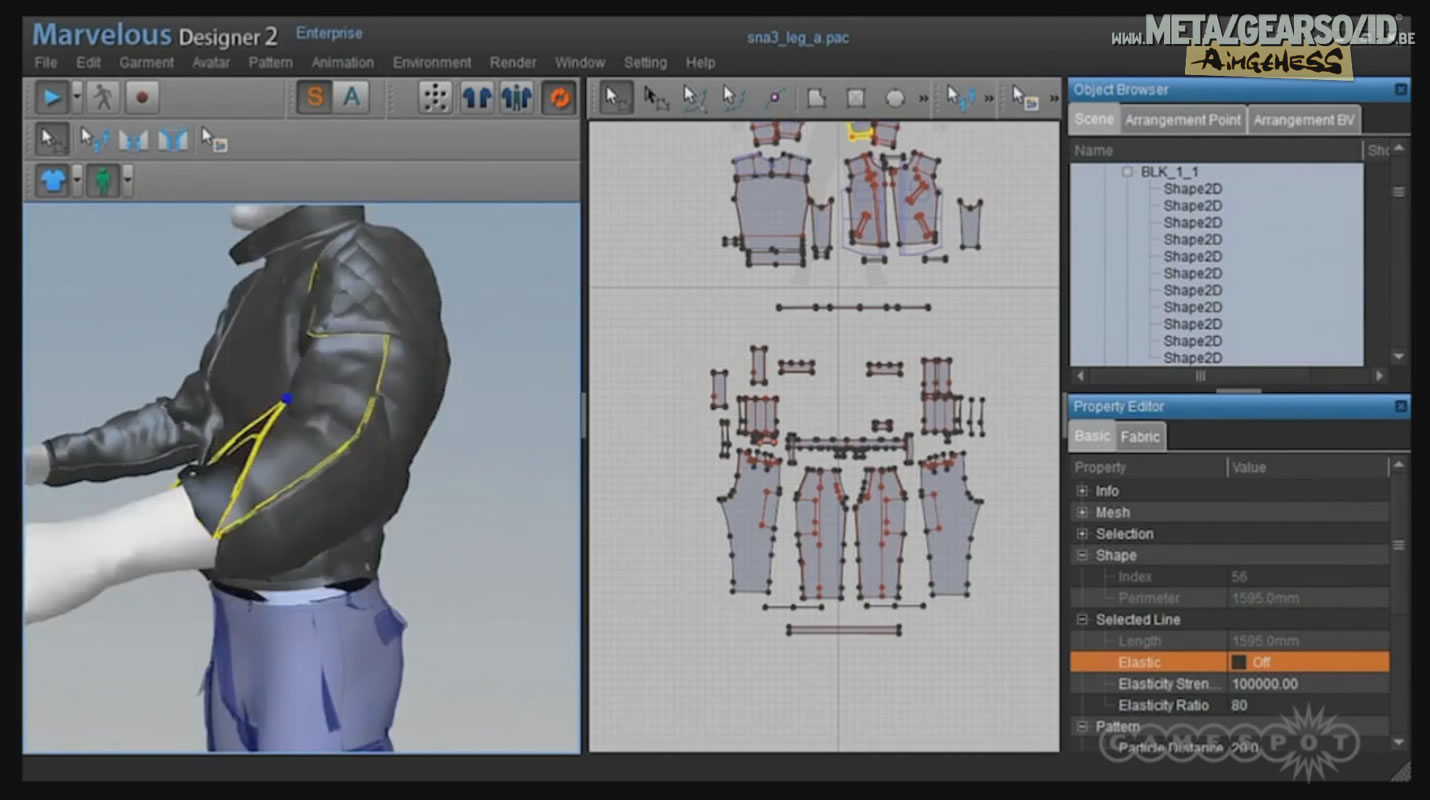
Task: Select the pattern select arrow in 2D toolbar
Action: click(617, 98)
